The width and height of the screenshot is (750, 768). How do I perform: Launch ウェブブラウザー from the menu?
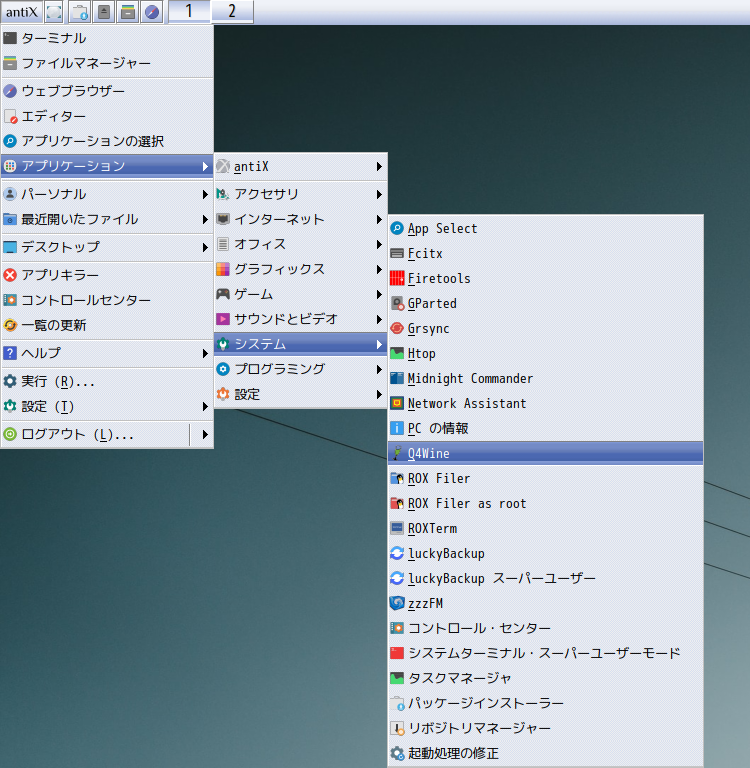tap(107, 91)
